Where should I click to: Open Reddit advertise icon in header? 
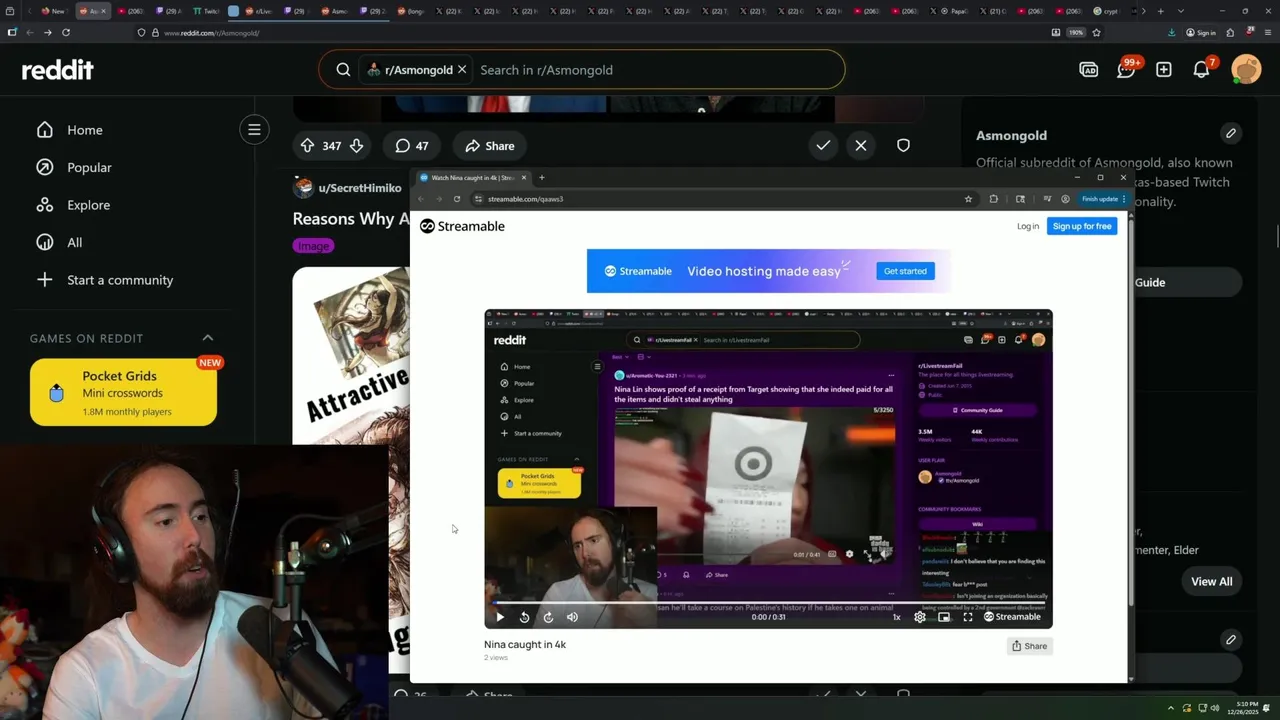1089,70
